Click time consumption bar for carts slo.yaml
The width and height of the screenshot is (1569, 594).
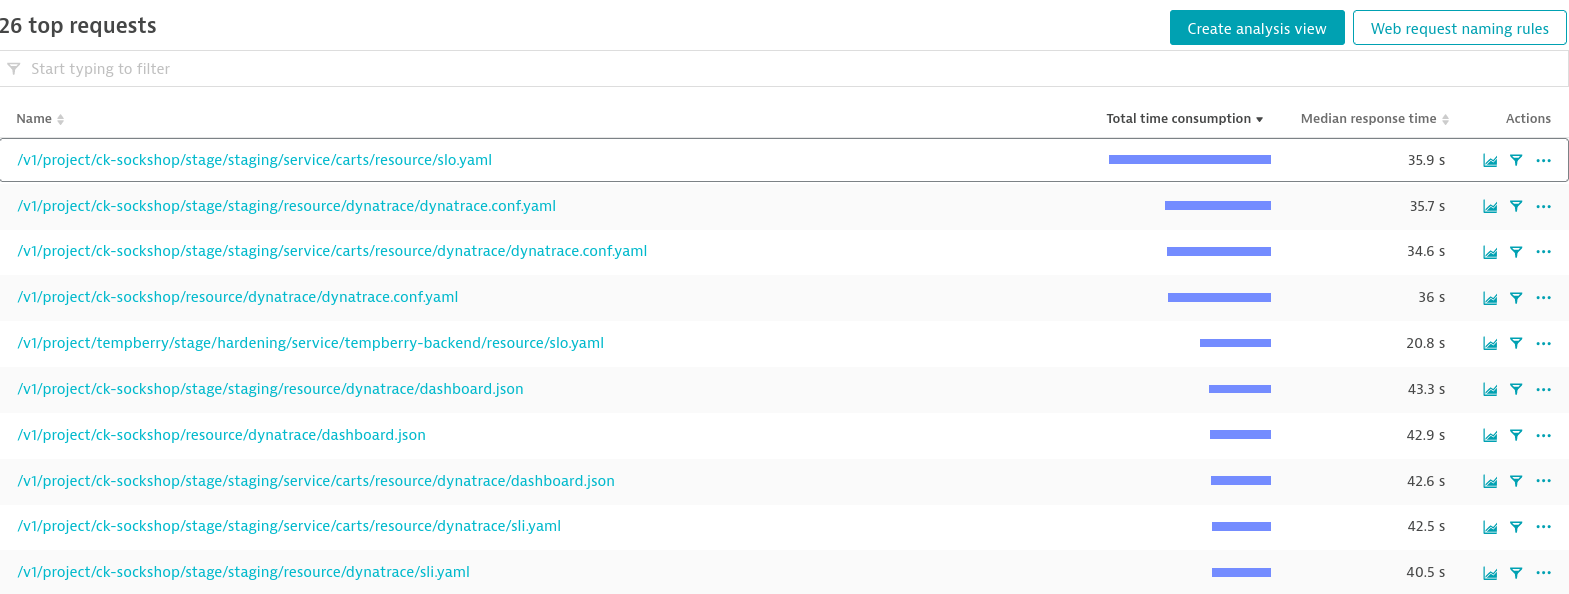pyautogui.click(x=1190, y=160)
